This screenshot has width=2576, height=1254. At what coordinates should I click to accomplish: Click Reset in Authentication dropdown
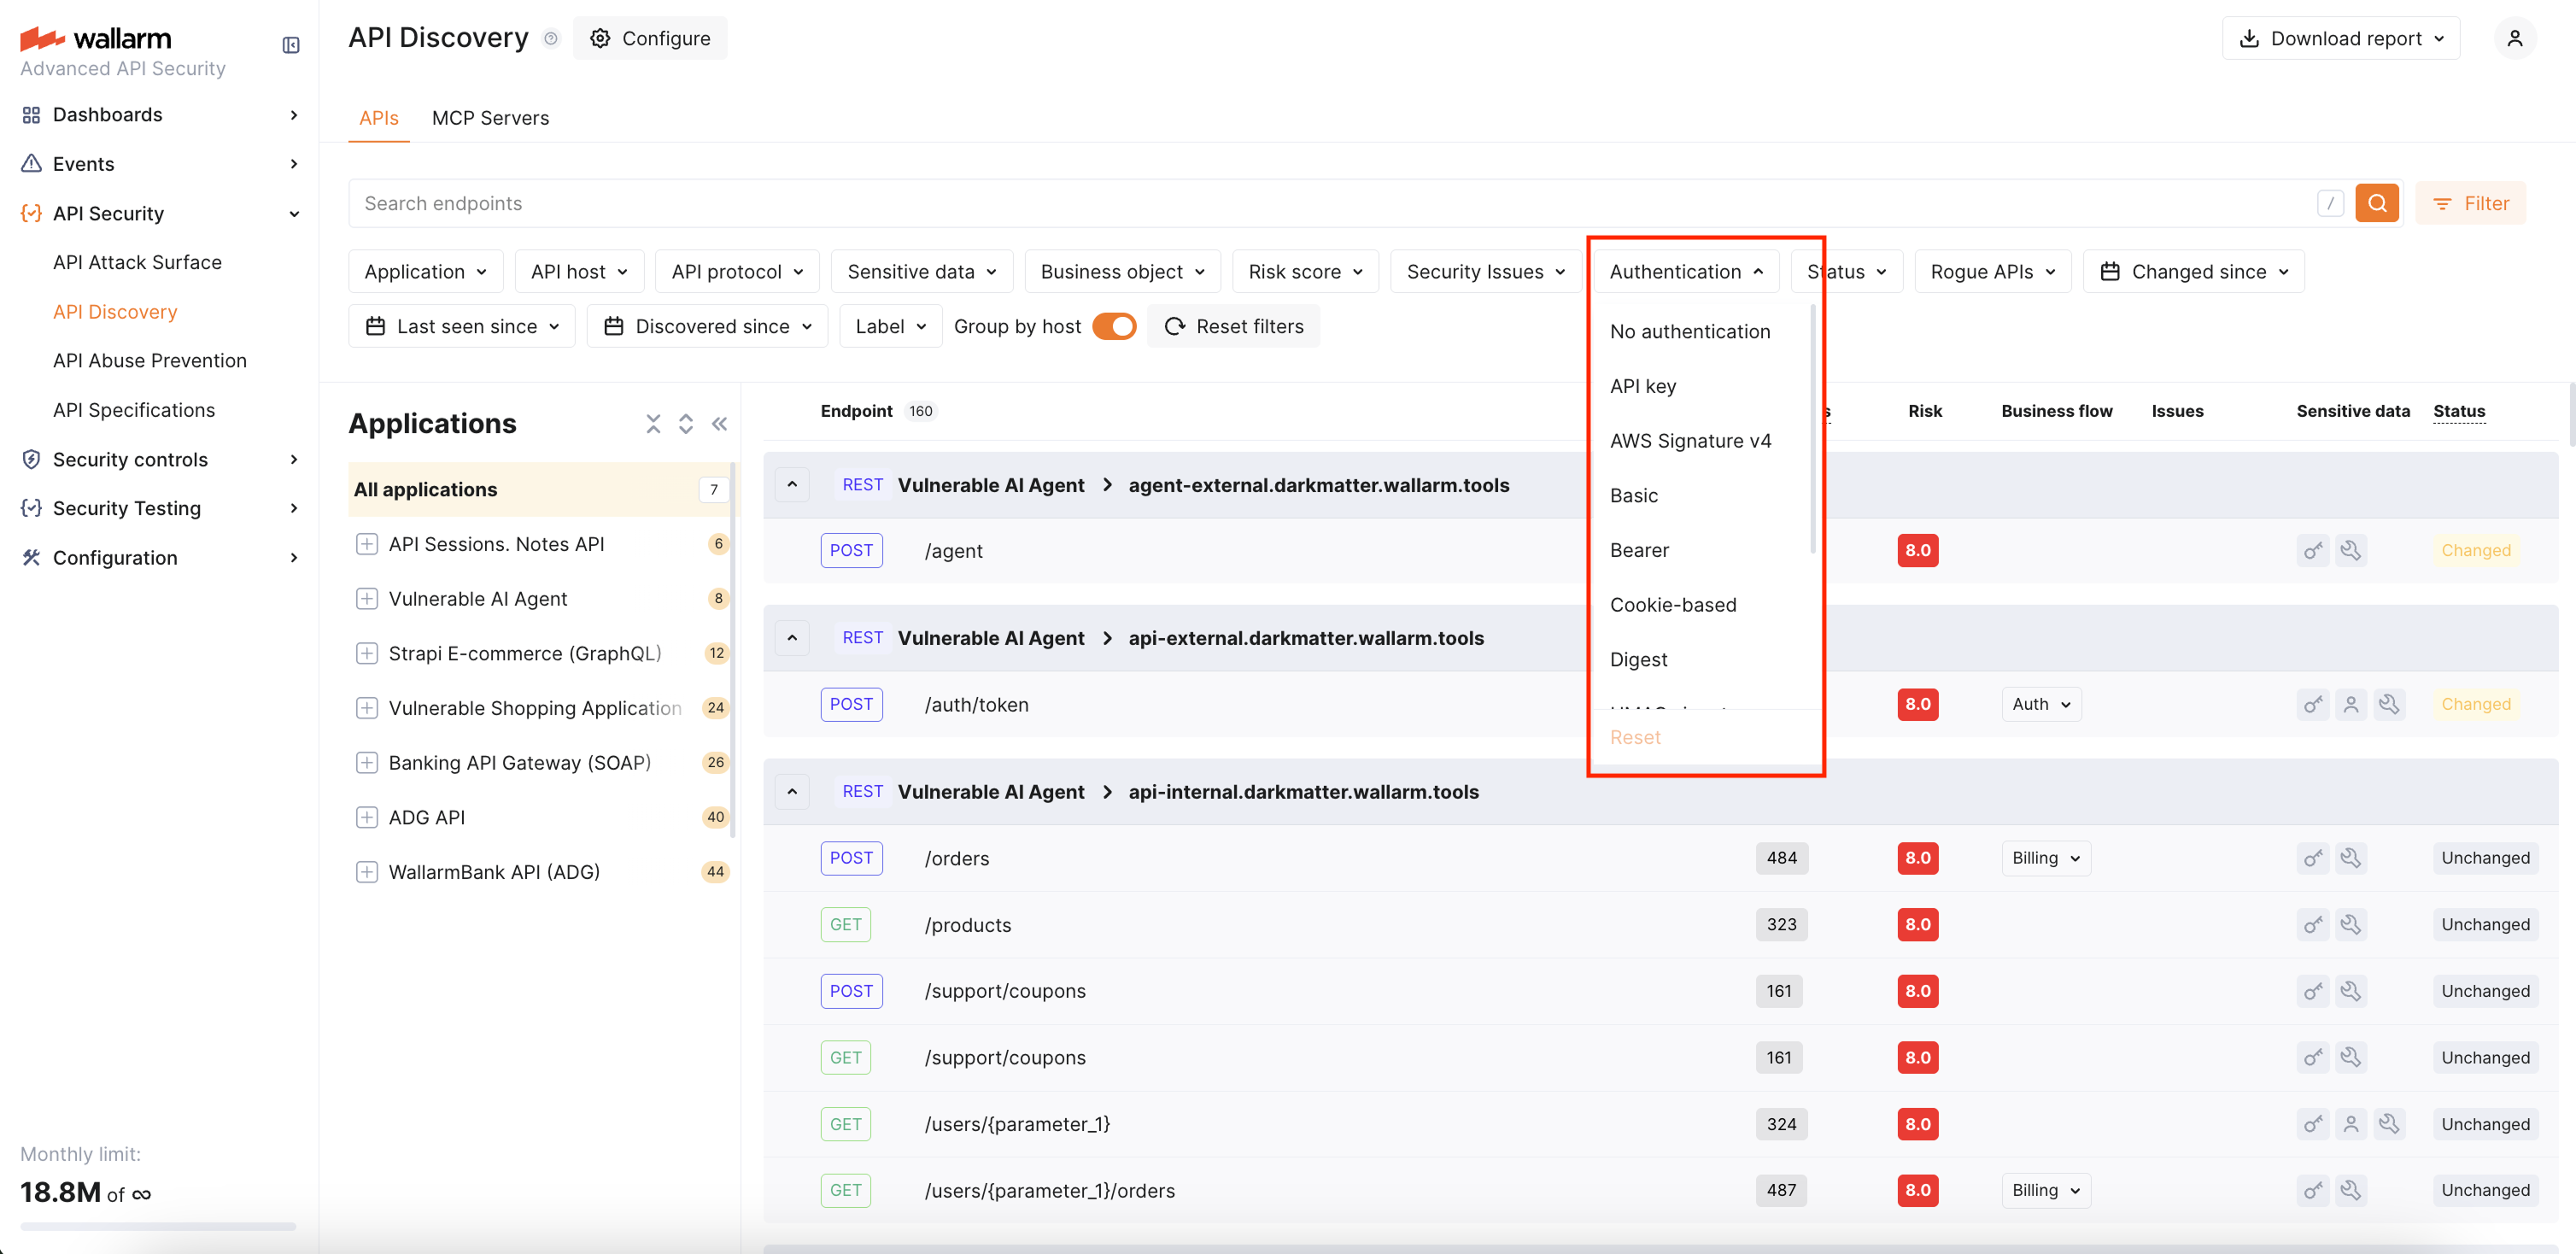[x=1635, y=737]
